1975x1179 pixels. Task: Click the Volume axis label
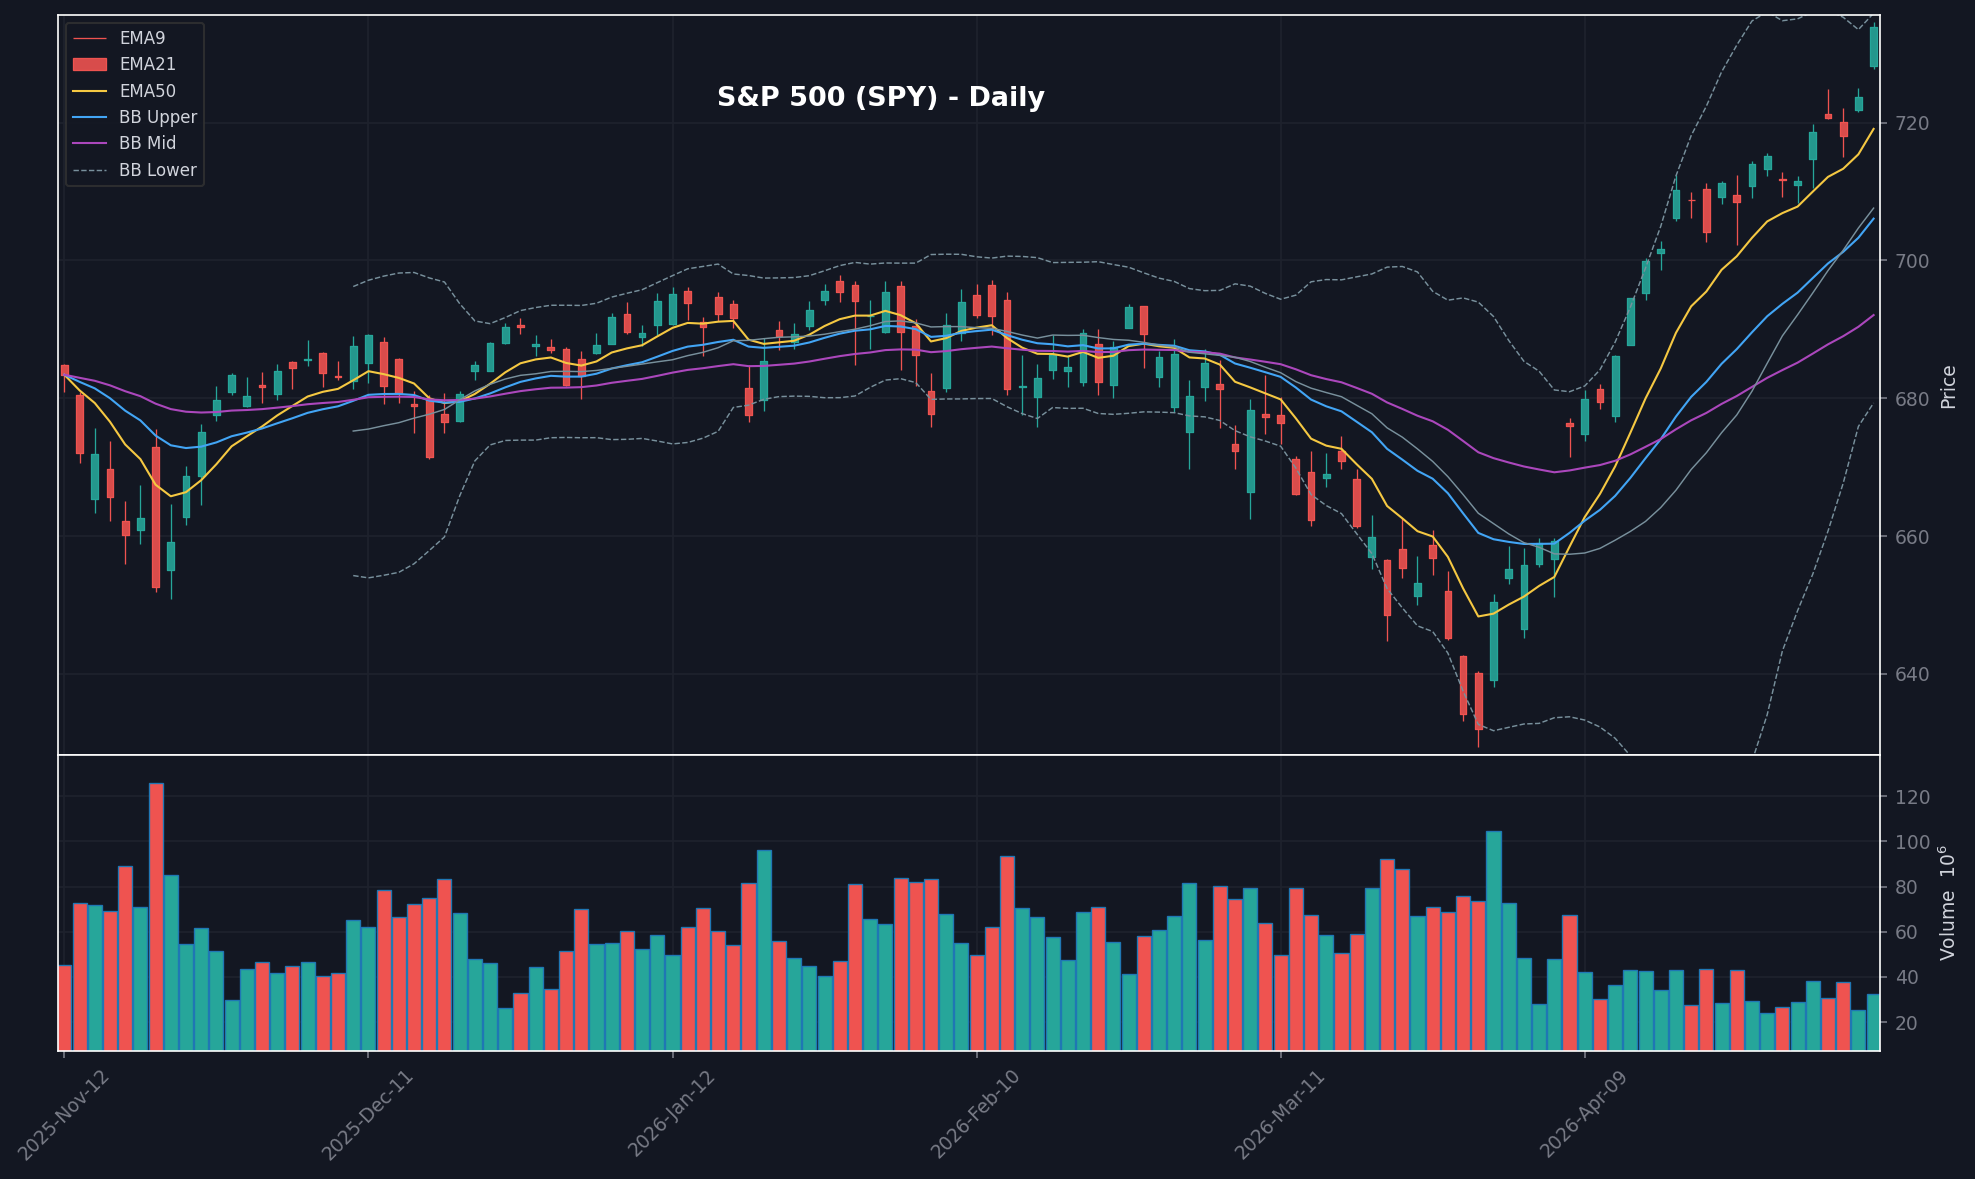pyautogui.click(x=1947, y=903)
